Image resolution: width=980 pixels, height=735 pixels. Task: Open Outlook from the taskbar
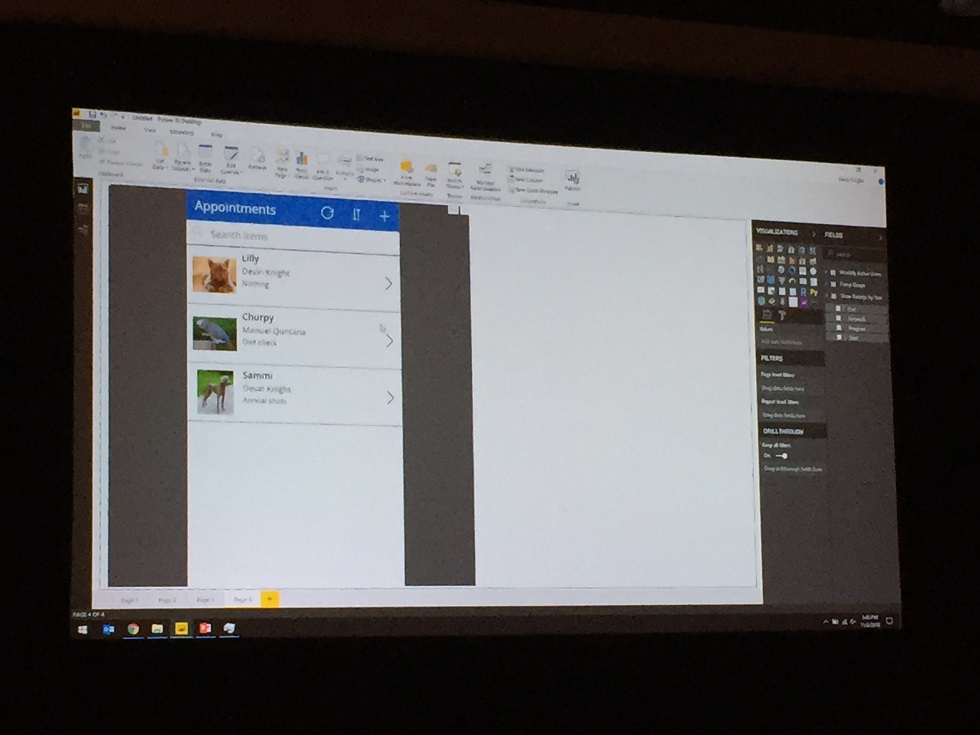[108, 629]
